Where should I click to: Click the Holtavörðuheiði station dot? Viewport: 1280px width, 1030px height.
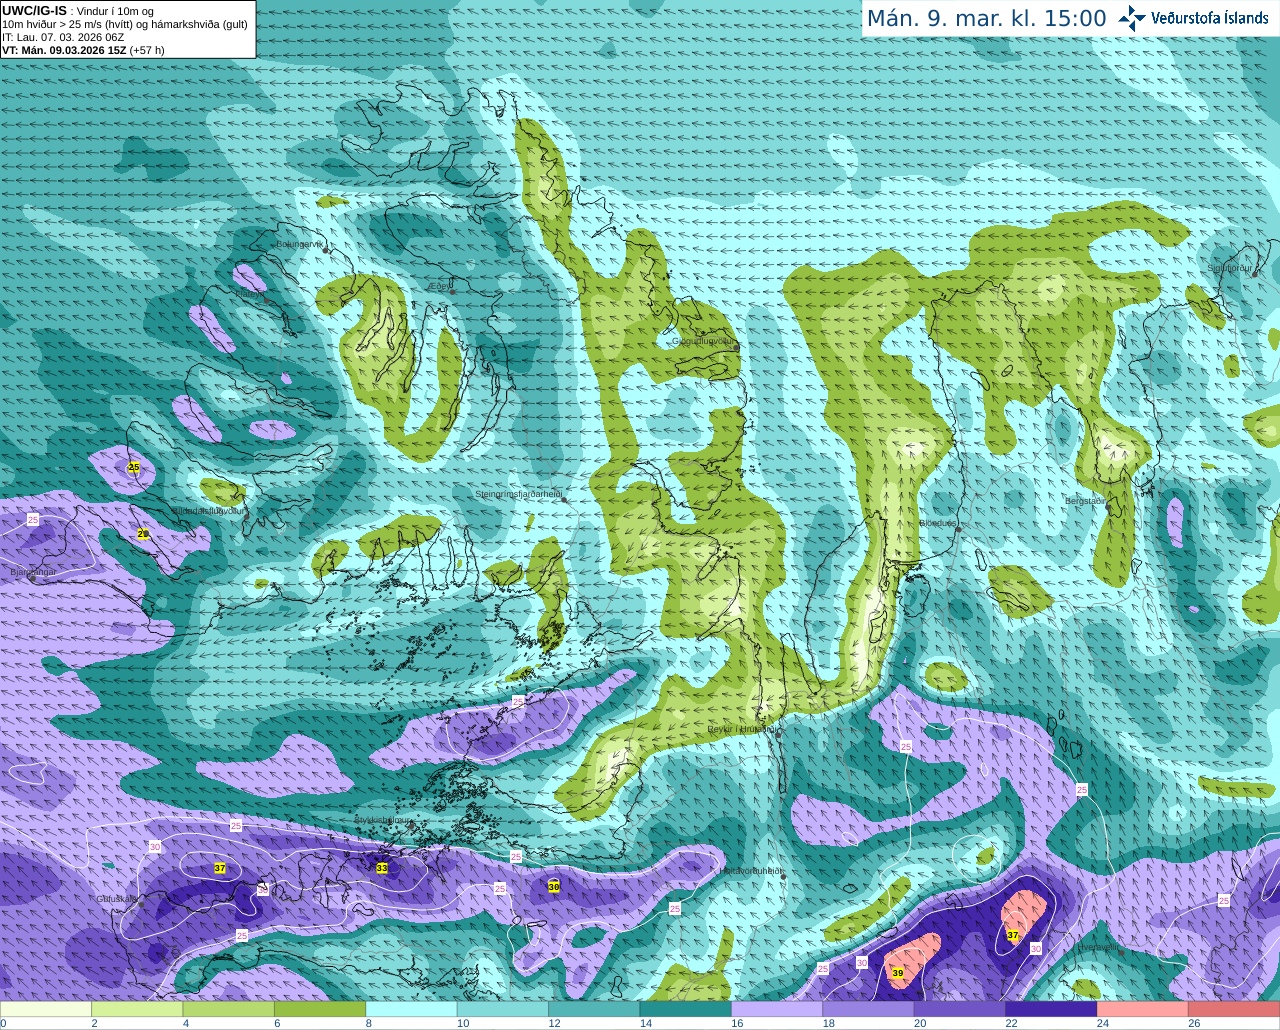coord(783,877)
